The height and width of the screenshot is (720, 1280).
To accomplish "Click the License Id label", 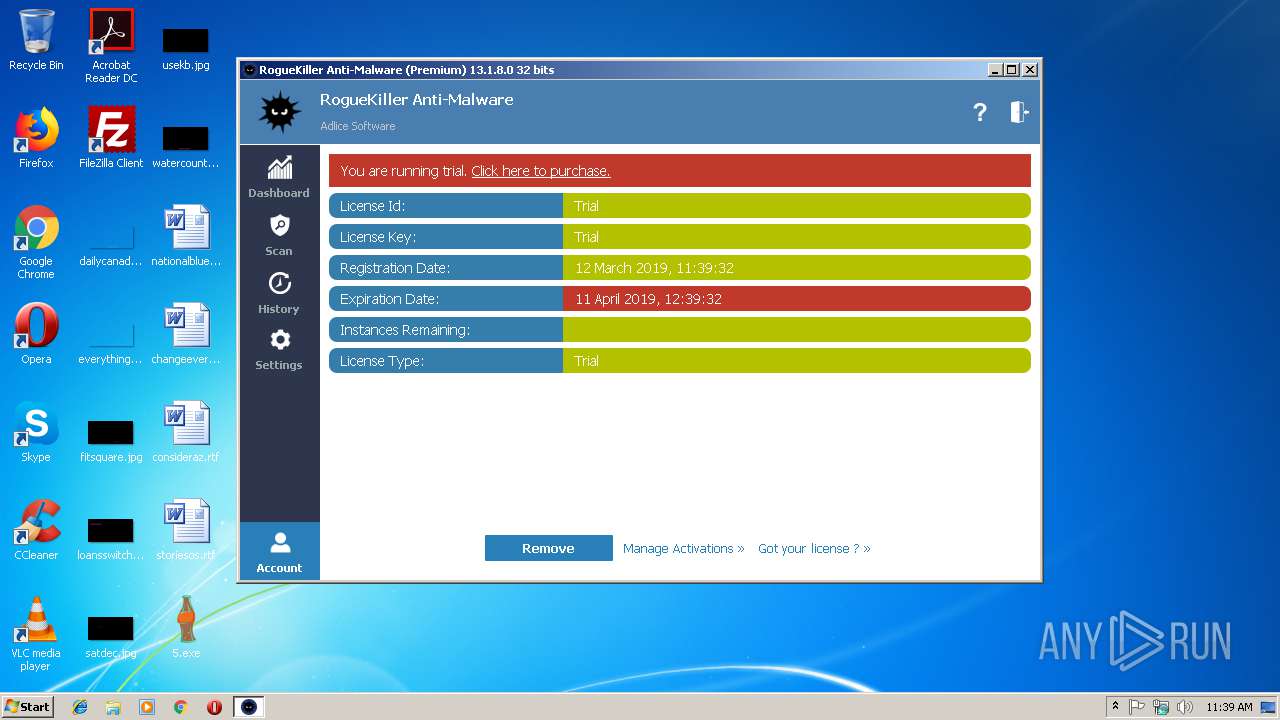I will point(372,206).
